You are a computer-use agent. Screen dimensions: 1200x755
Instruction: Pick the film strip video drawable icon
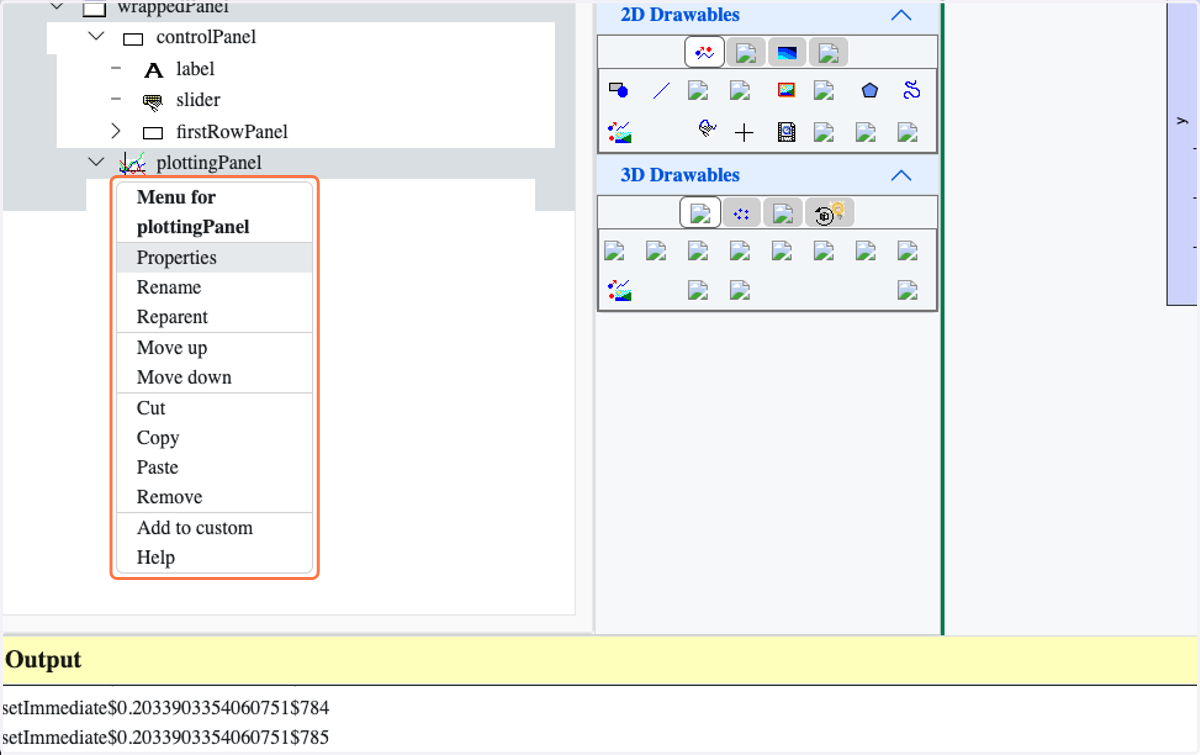tap(786, 132)
